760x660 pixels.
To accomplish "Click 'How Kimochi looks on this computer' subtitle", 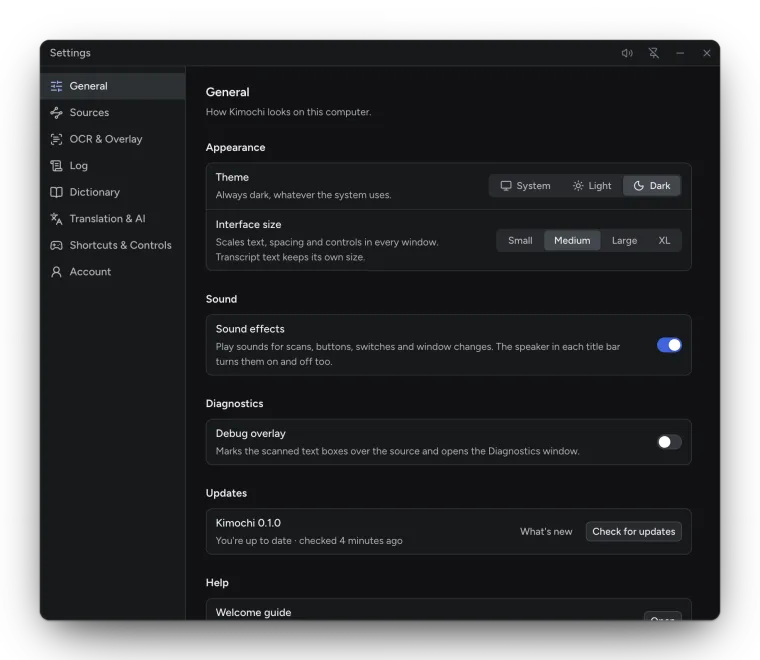I will (x=288, y=112).
